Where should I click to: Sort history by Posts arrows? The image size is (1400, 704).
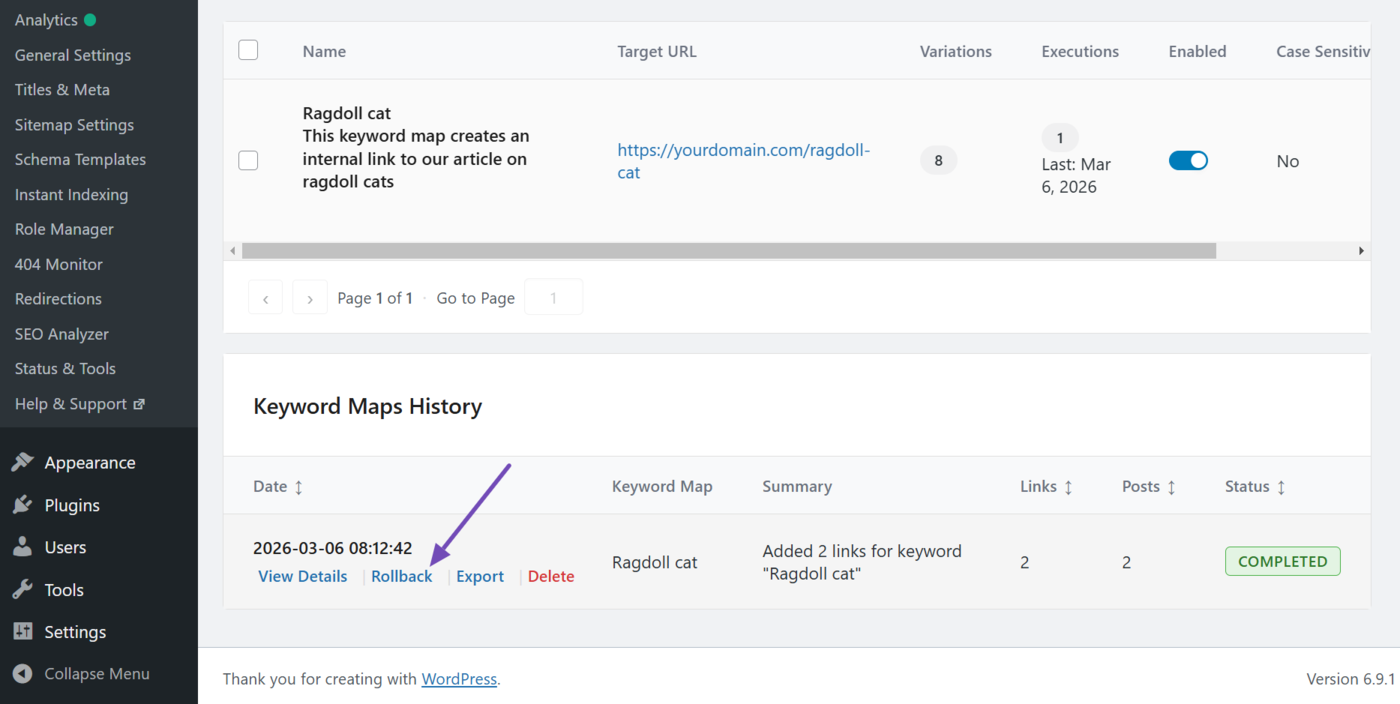click(x=1171, y=487)
